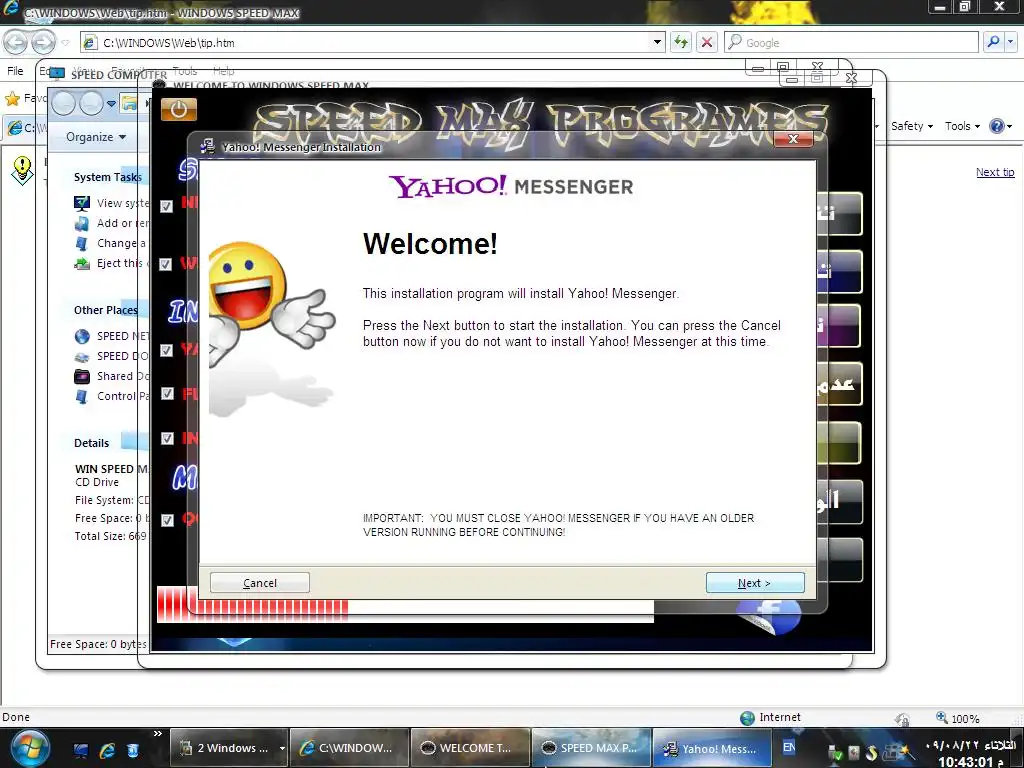Click the Control Panel icon in Other Places
The image size is (1024, 768).
pyautogui.click(x=82, y=396)
